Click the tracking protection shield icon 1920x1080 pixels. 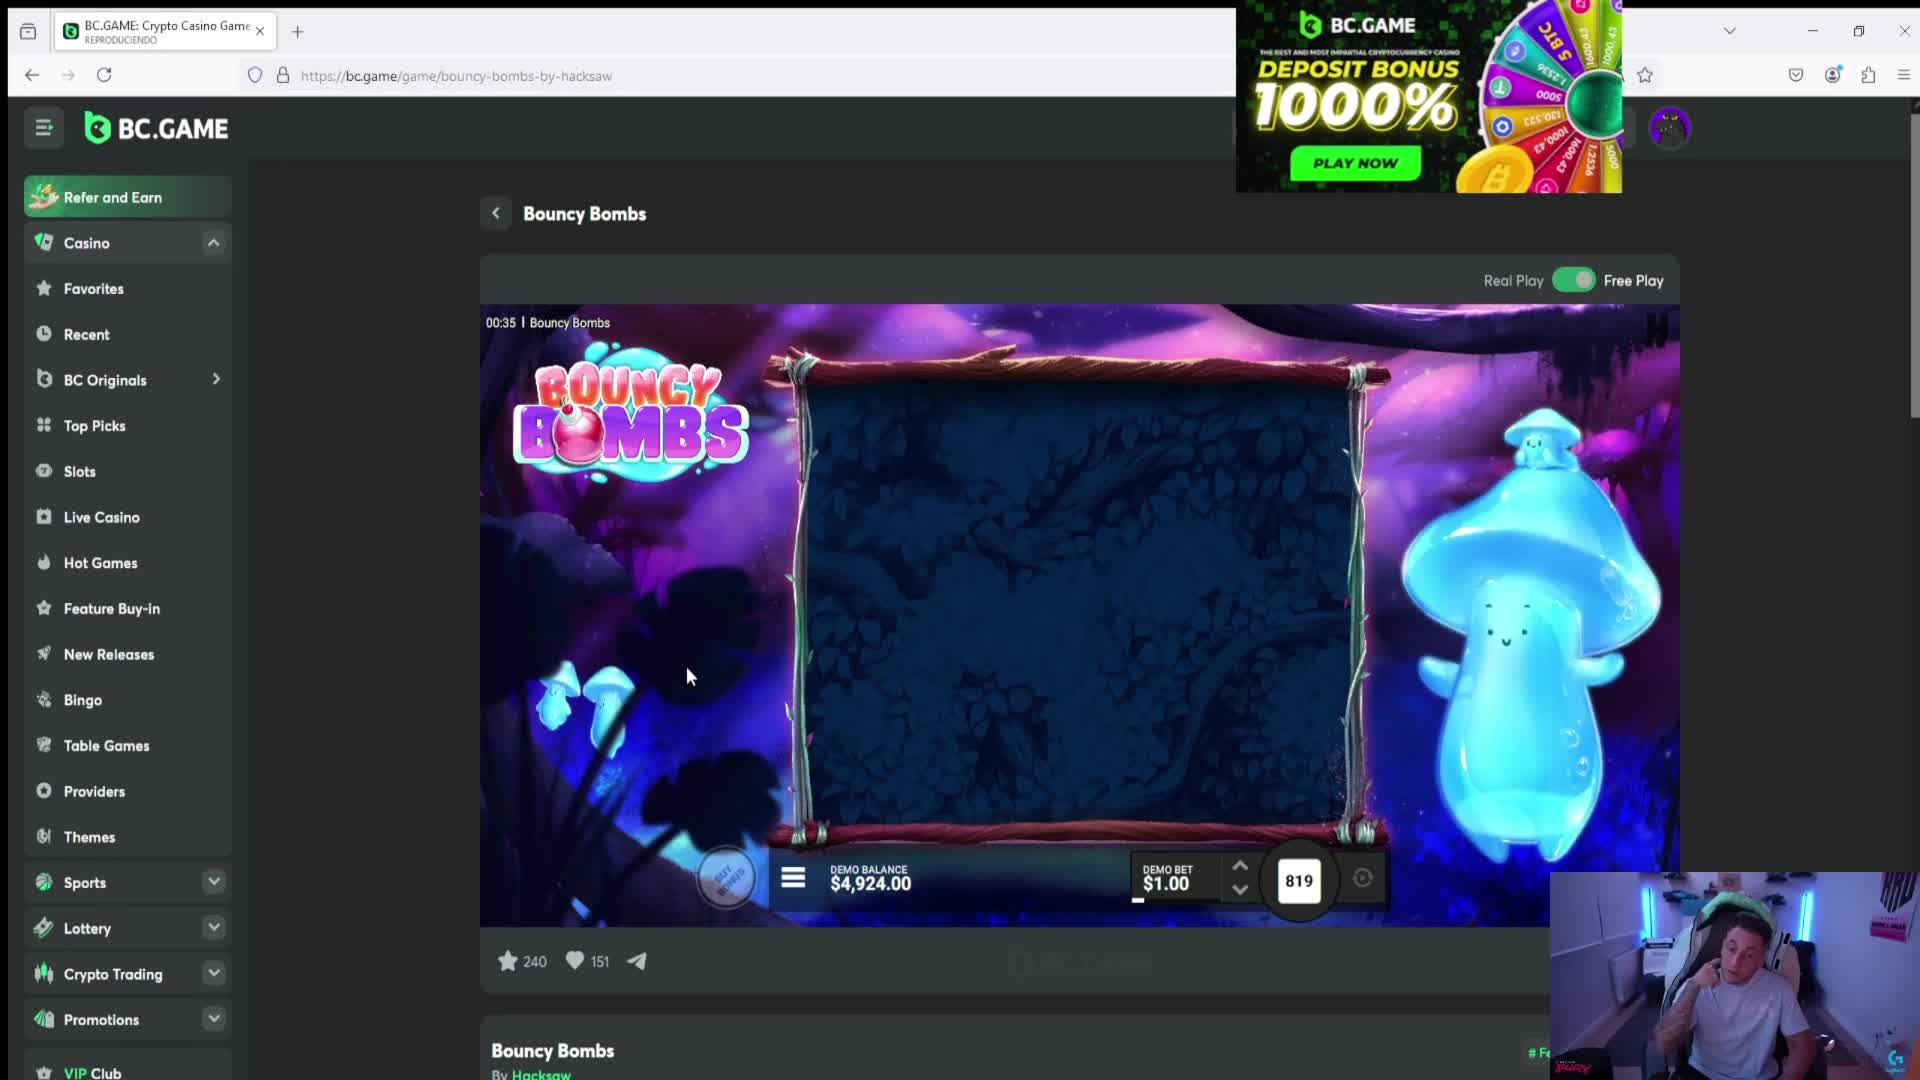[255, 76]
